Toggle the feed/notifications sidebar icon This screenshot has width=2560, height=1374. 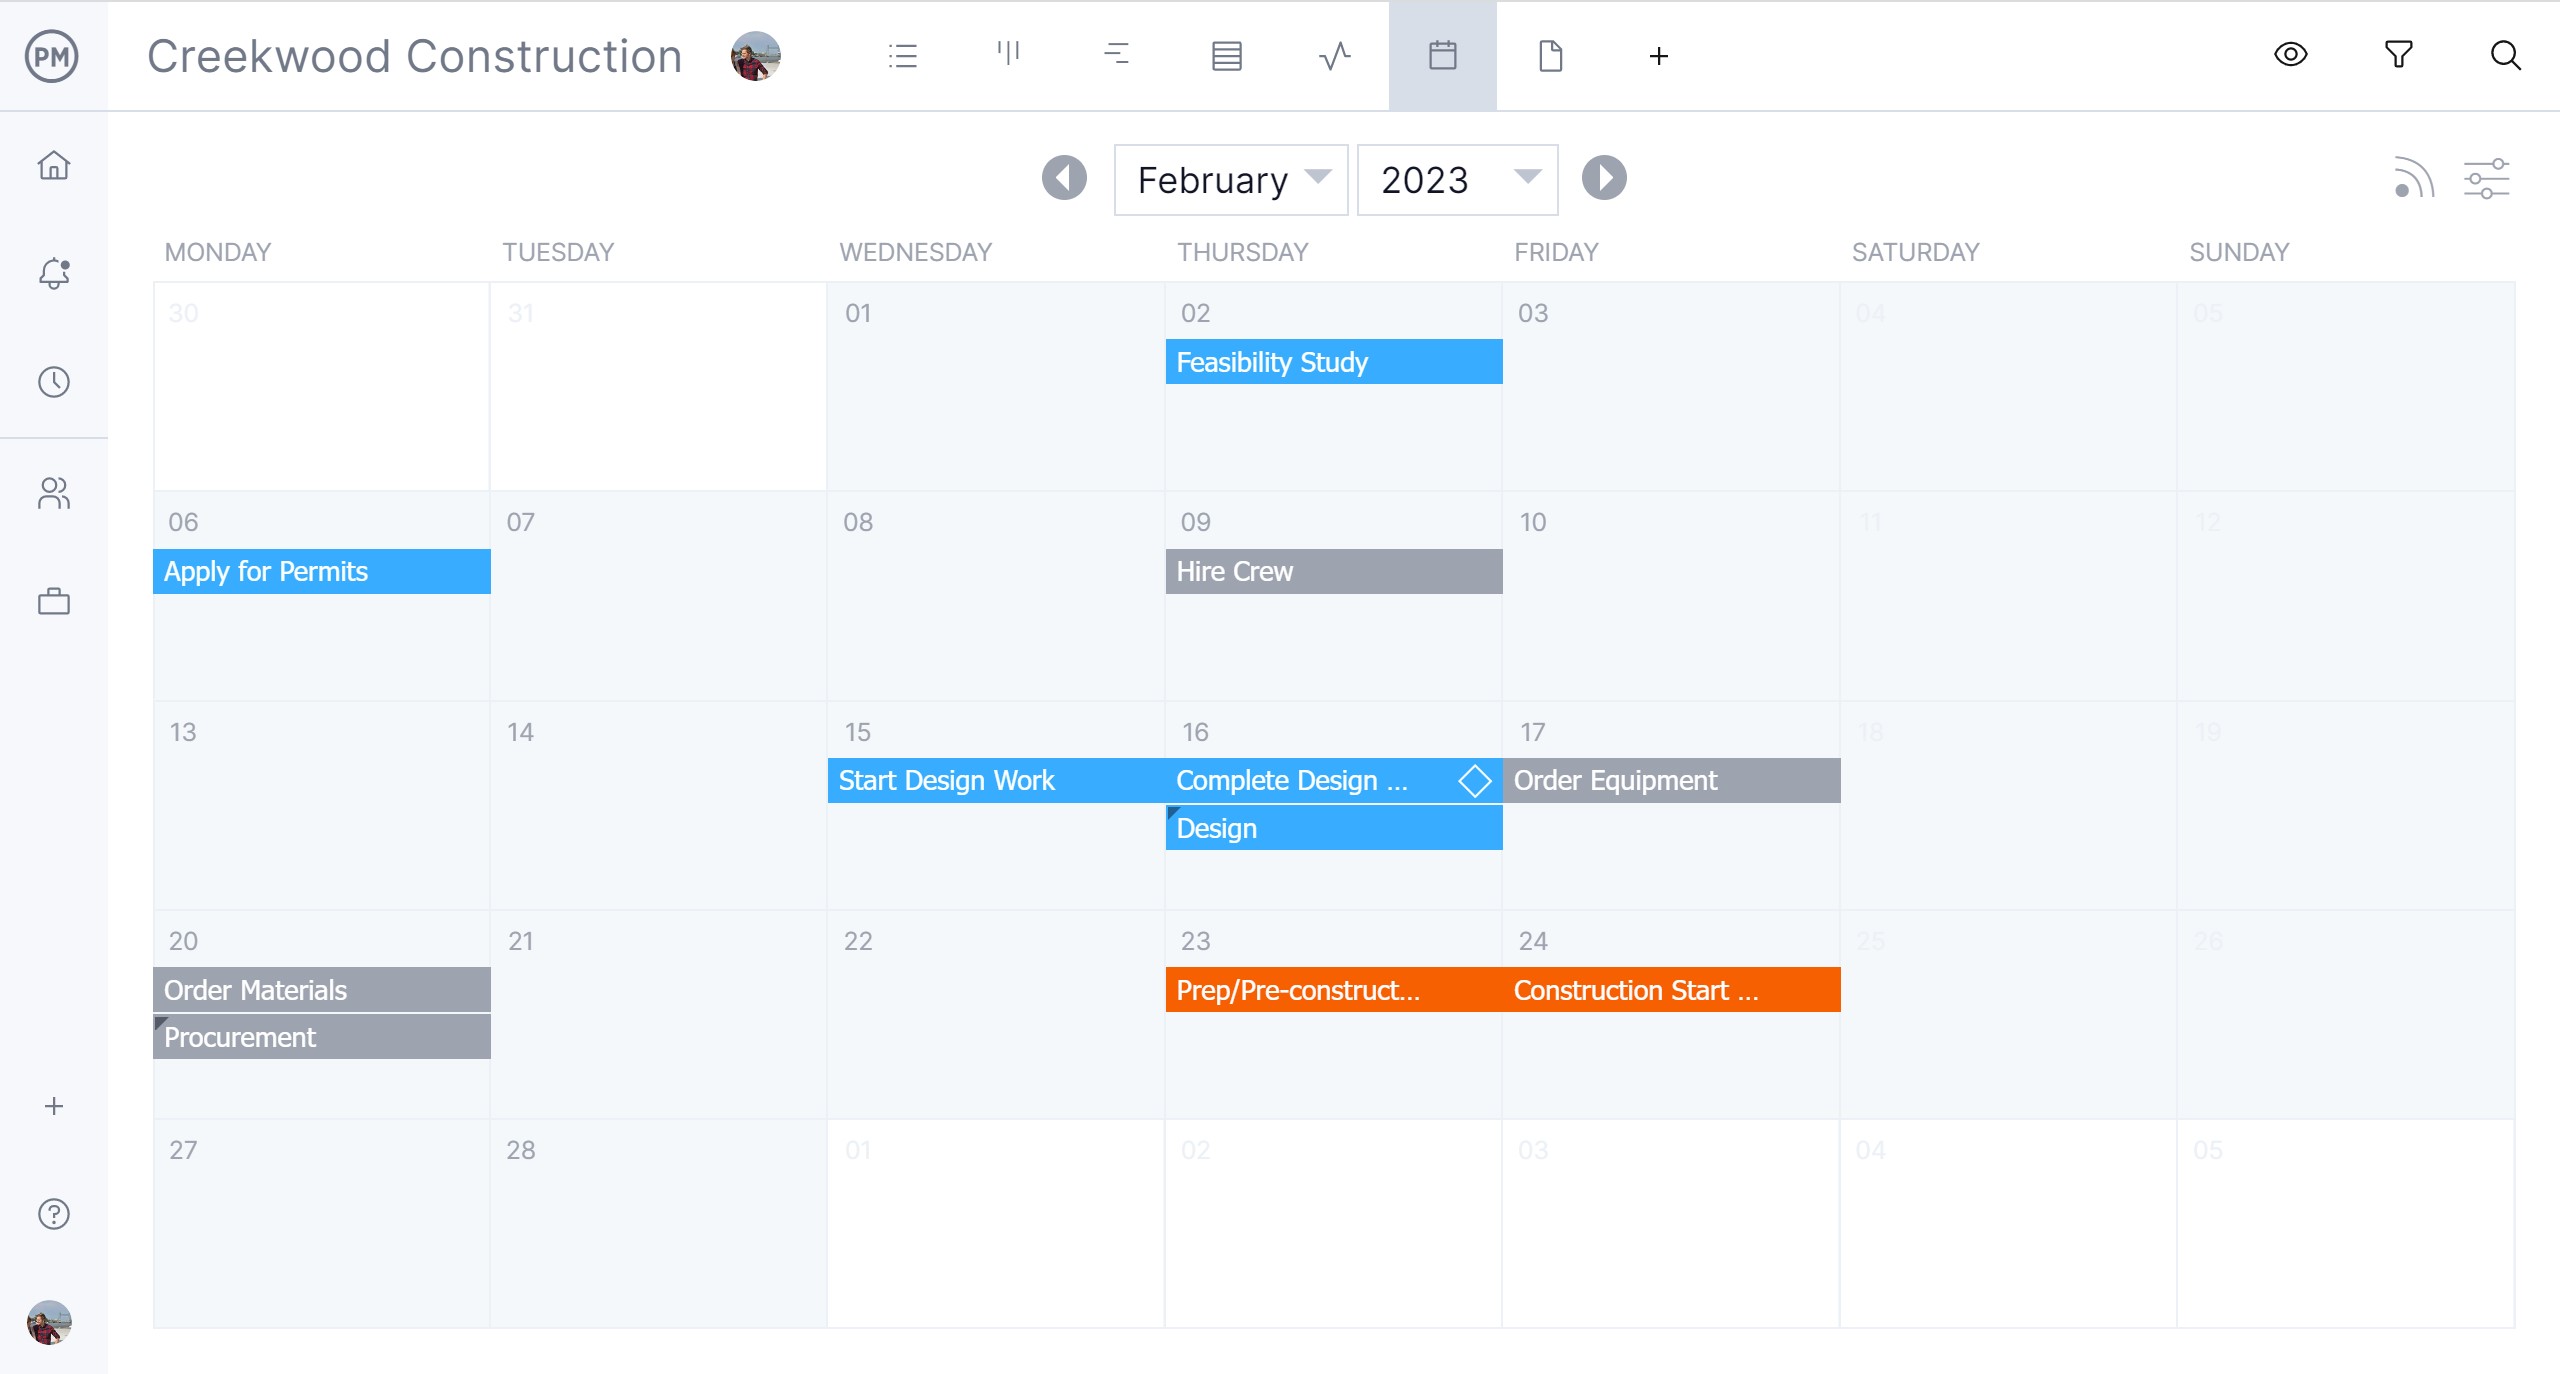[54, 276]
